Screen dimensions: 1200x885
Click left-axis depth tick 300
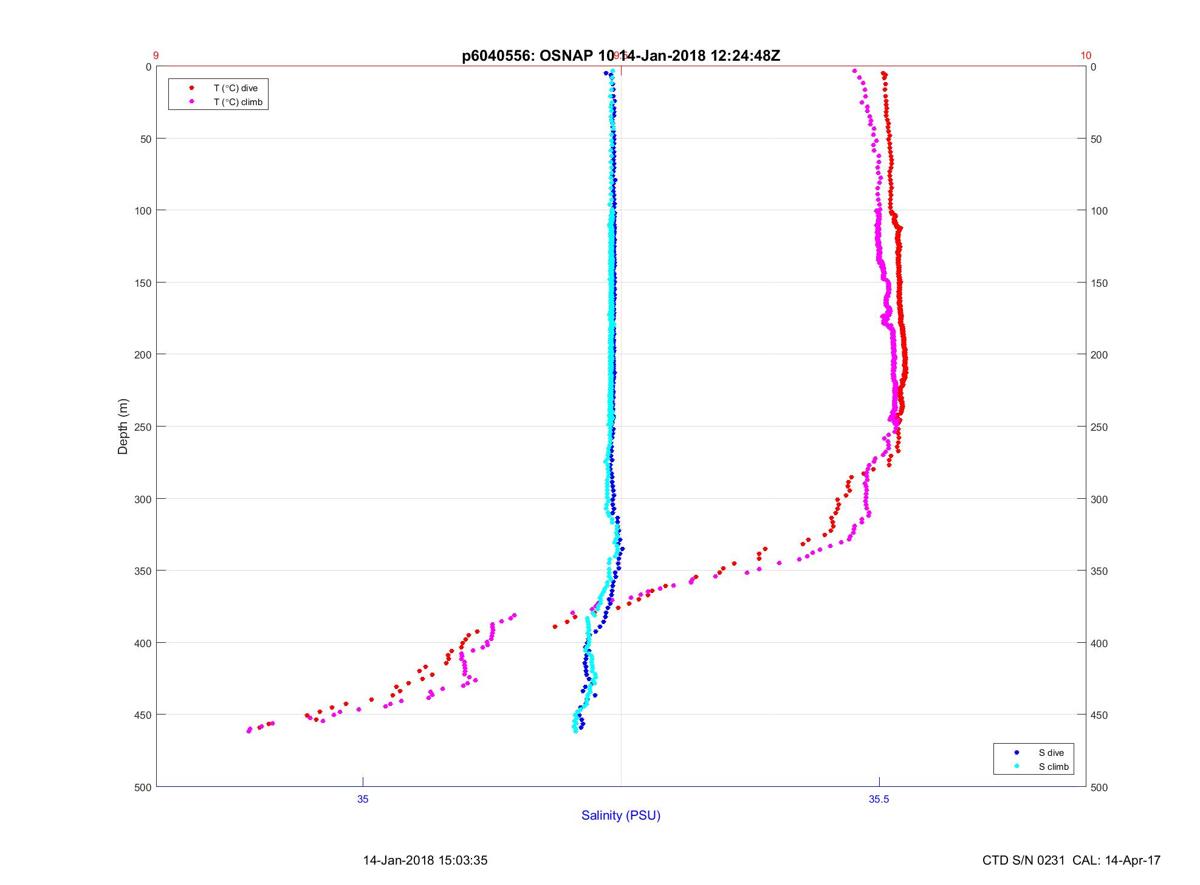(x=141, y=499)
